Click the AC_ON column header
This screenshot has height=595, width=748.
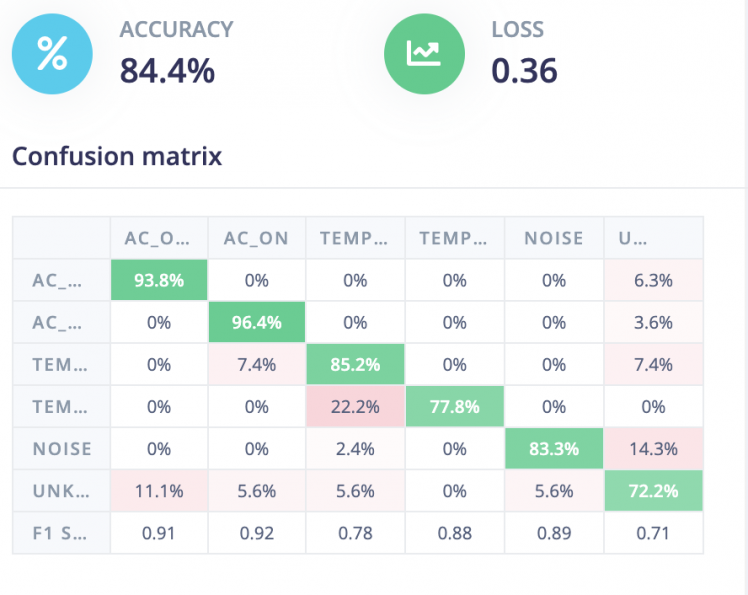point(257,238)
